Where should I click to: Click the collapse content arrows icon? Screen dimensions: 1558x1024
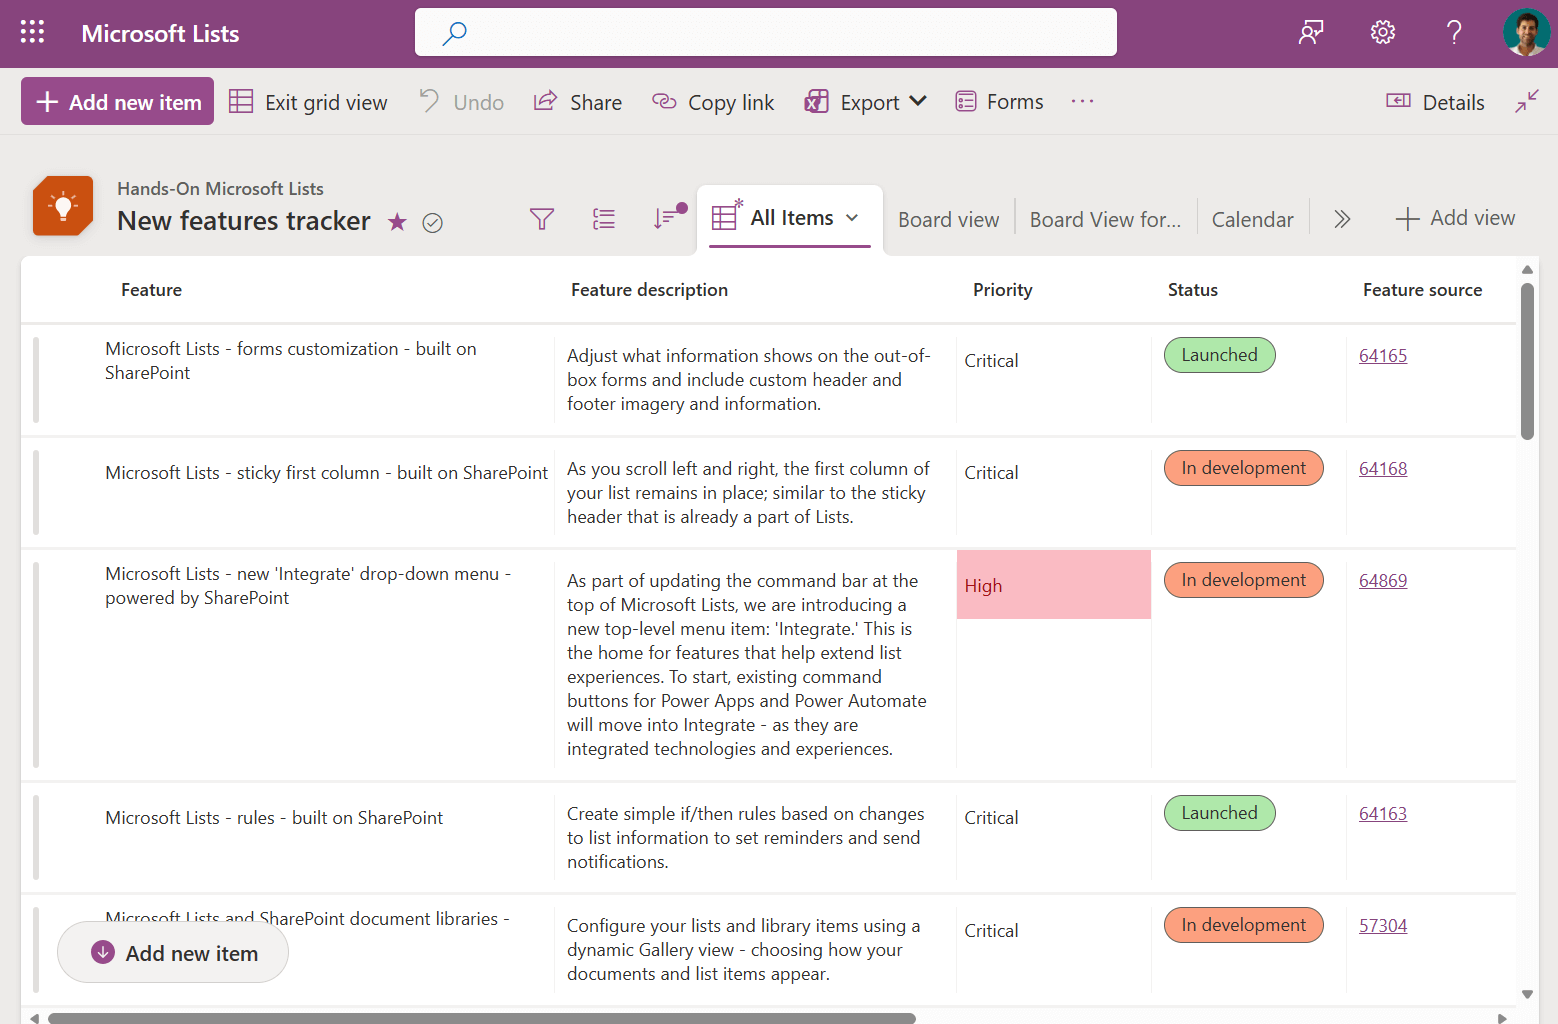(1526, 102)
